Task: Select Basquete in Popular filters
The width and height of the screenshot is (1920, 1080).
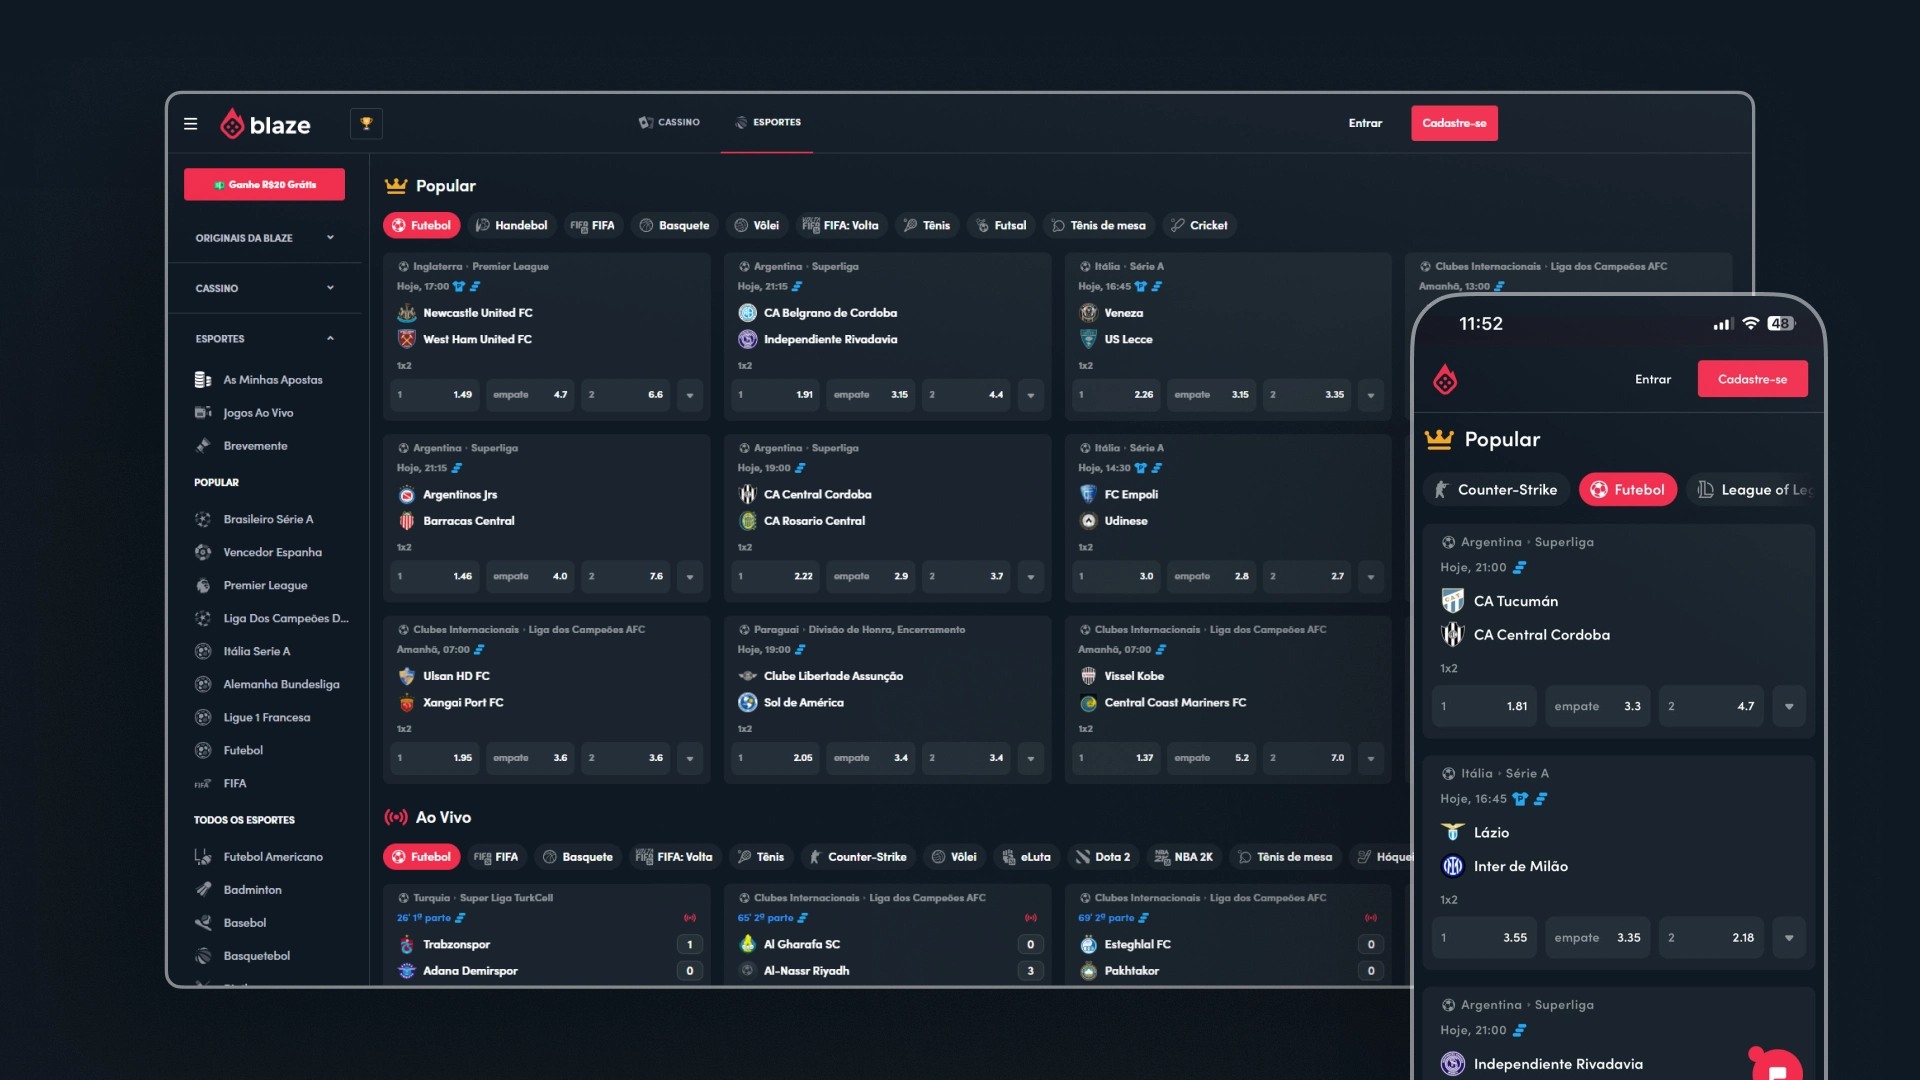Action: (x=674, y=225)
